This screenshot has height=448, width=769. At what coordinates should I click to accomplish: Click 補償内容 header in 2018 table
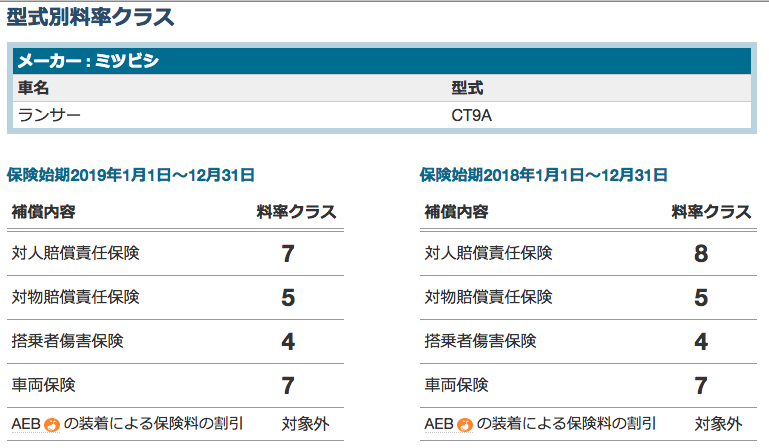click(x=456, y=212)
